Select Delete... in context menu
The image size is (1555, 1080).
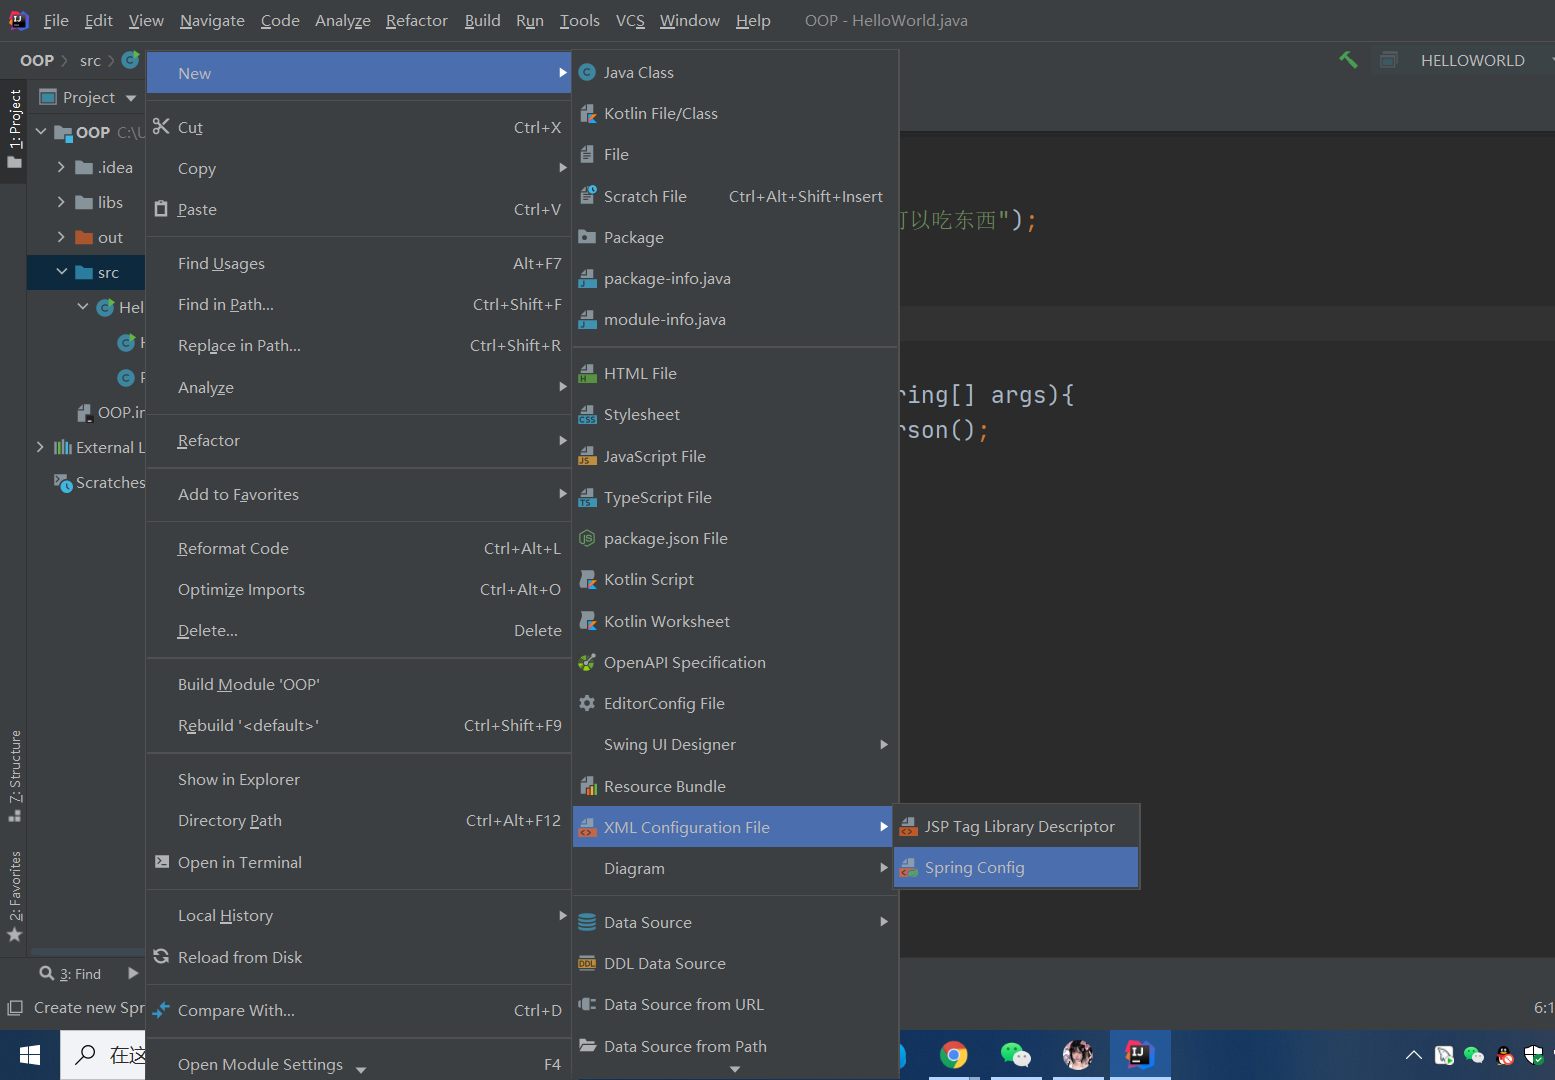(x=359, y=631)
